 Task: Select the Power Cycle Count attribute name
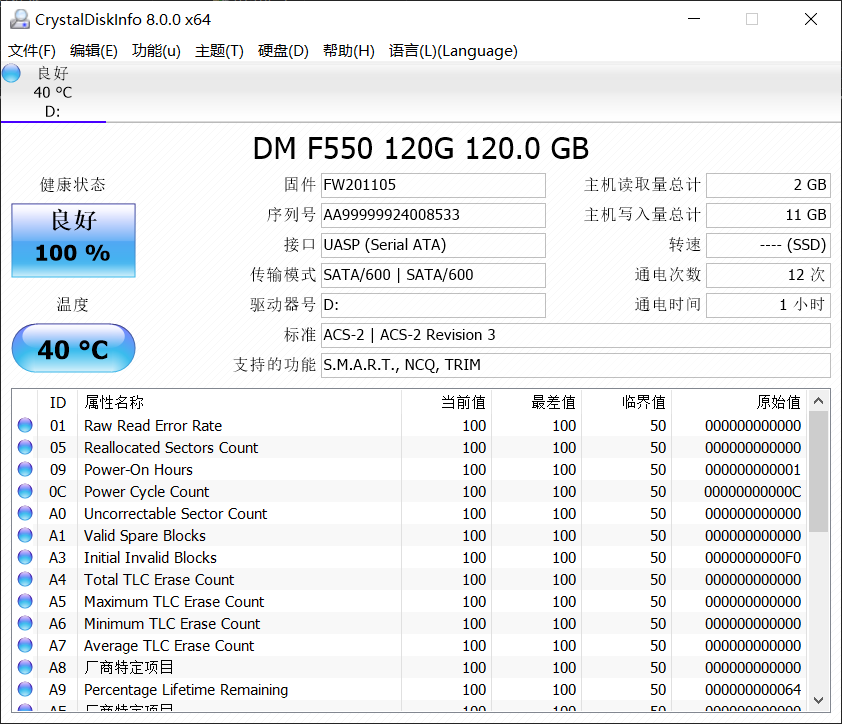147,492
